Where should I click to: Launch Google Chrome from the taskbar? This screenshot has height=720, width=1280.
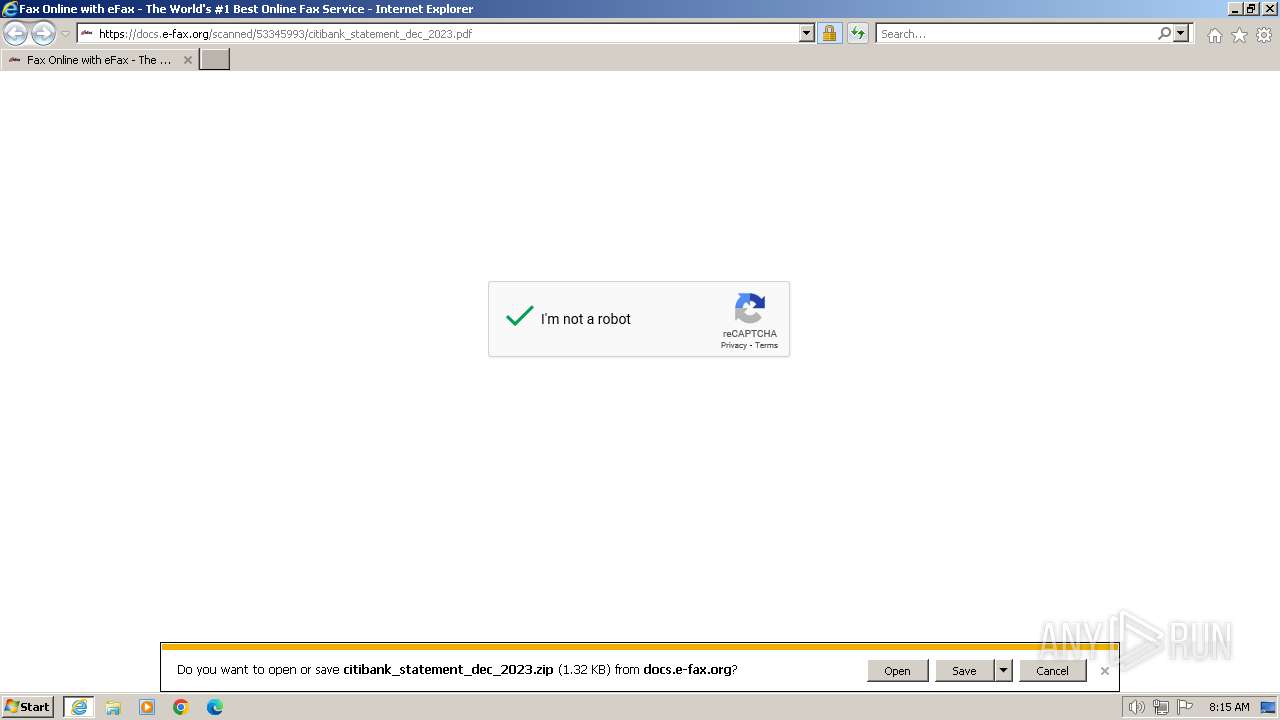pos(181,707)
